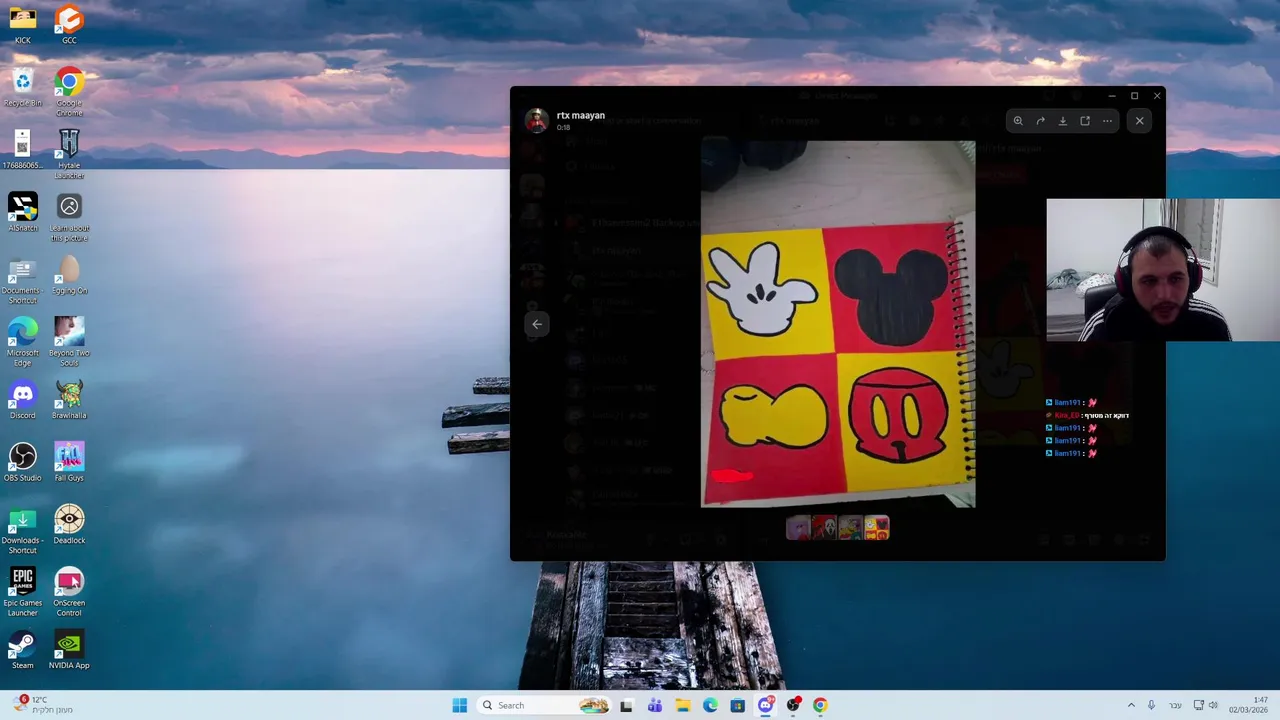The width and height of the screenshot is (1280, 720).
Task: Launch Brawlhalla from the desktop
Action: click(x=69, y=399)
